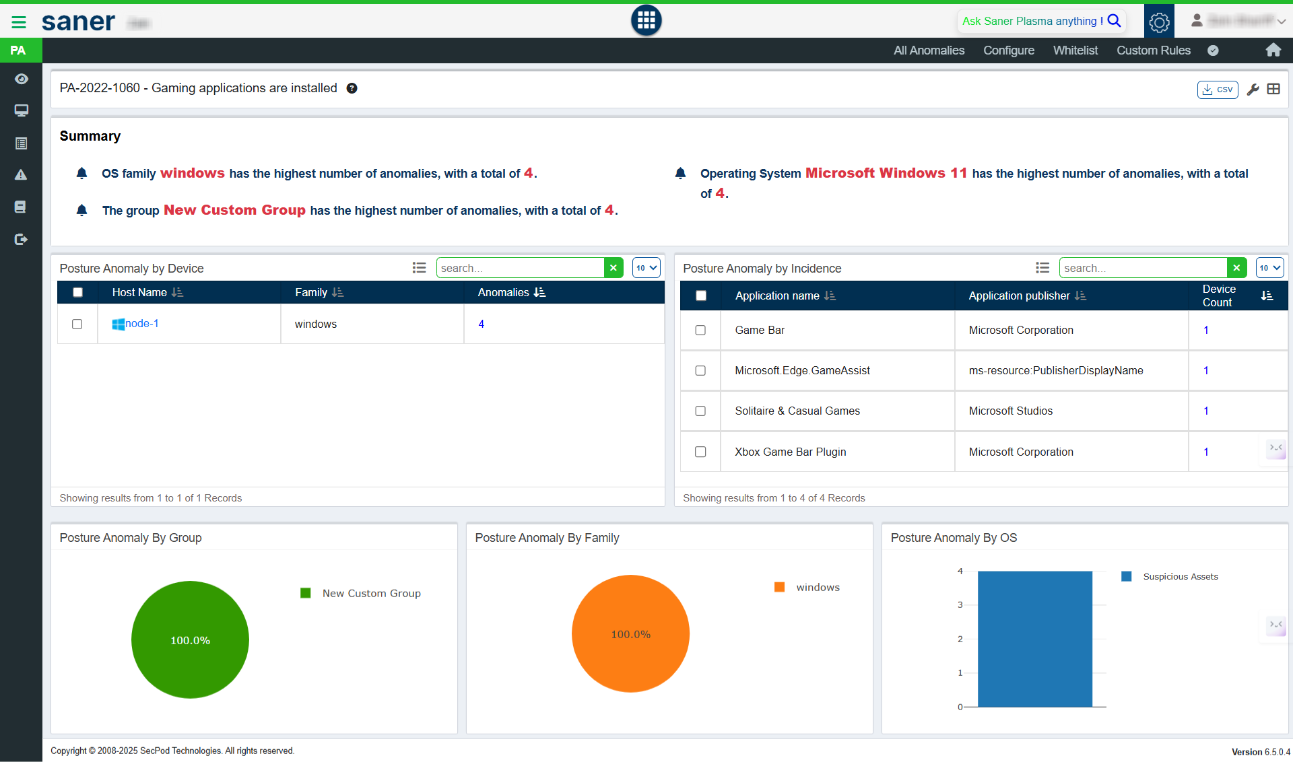This screenshot has width=1293, height=762.
Task: Clear the search in Posture Anomaly by Device
Action: 614,268
